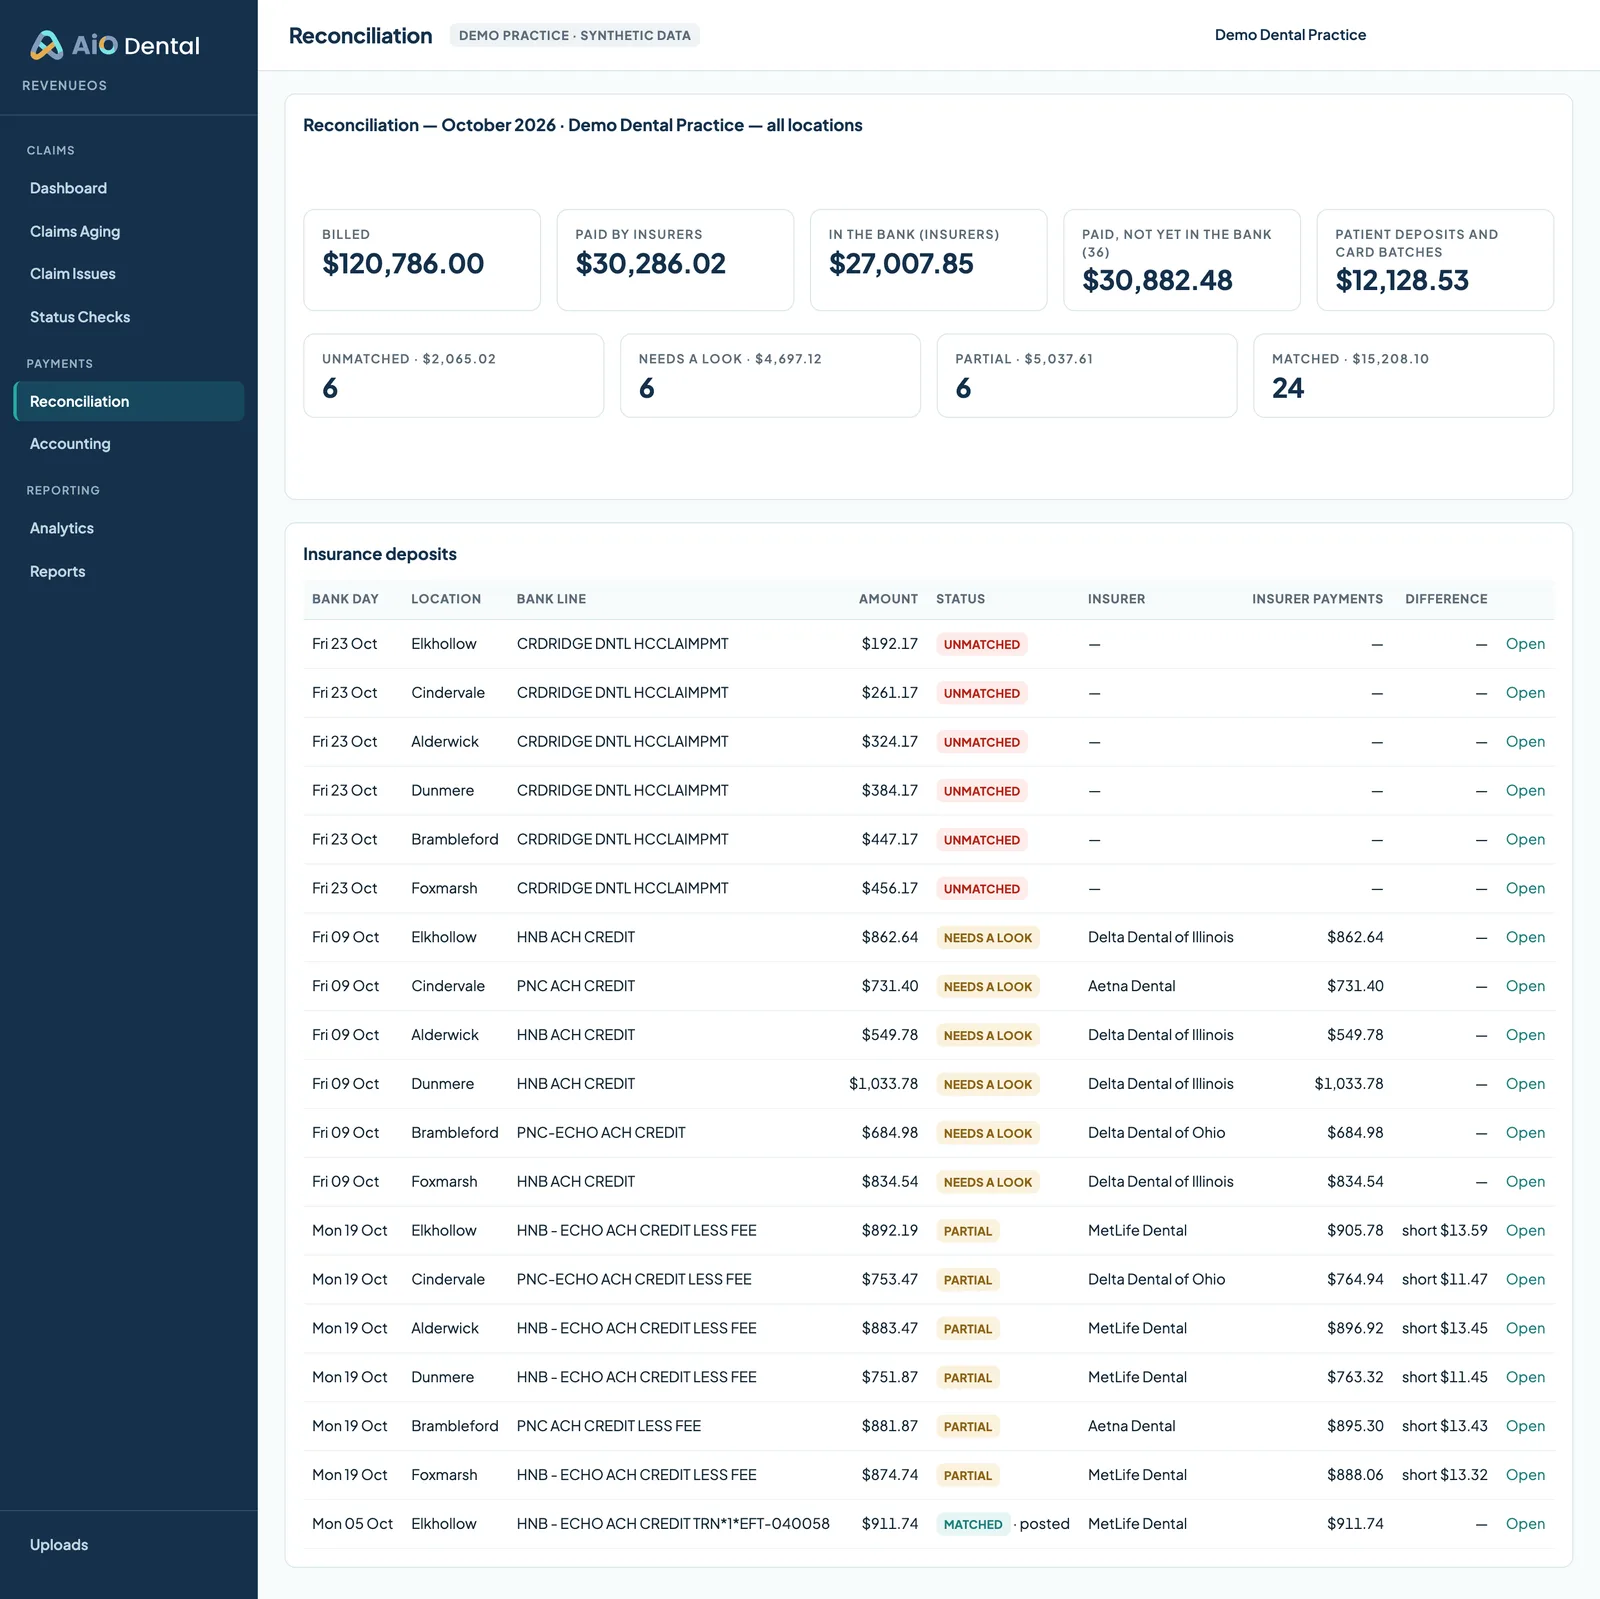The height and width of the screenshot is (1599, 1600).
Task: Open the Reports page
Action: pos(58,571)
